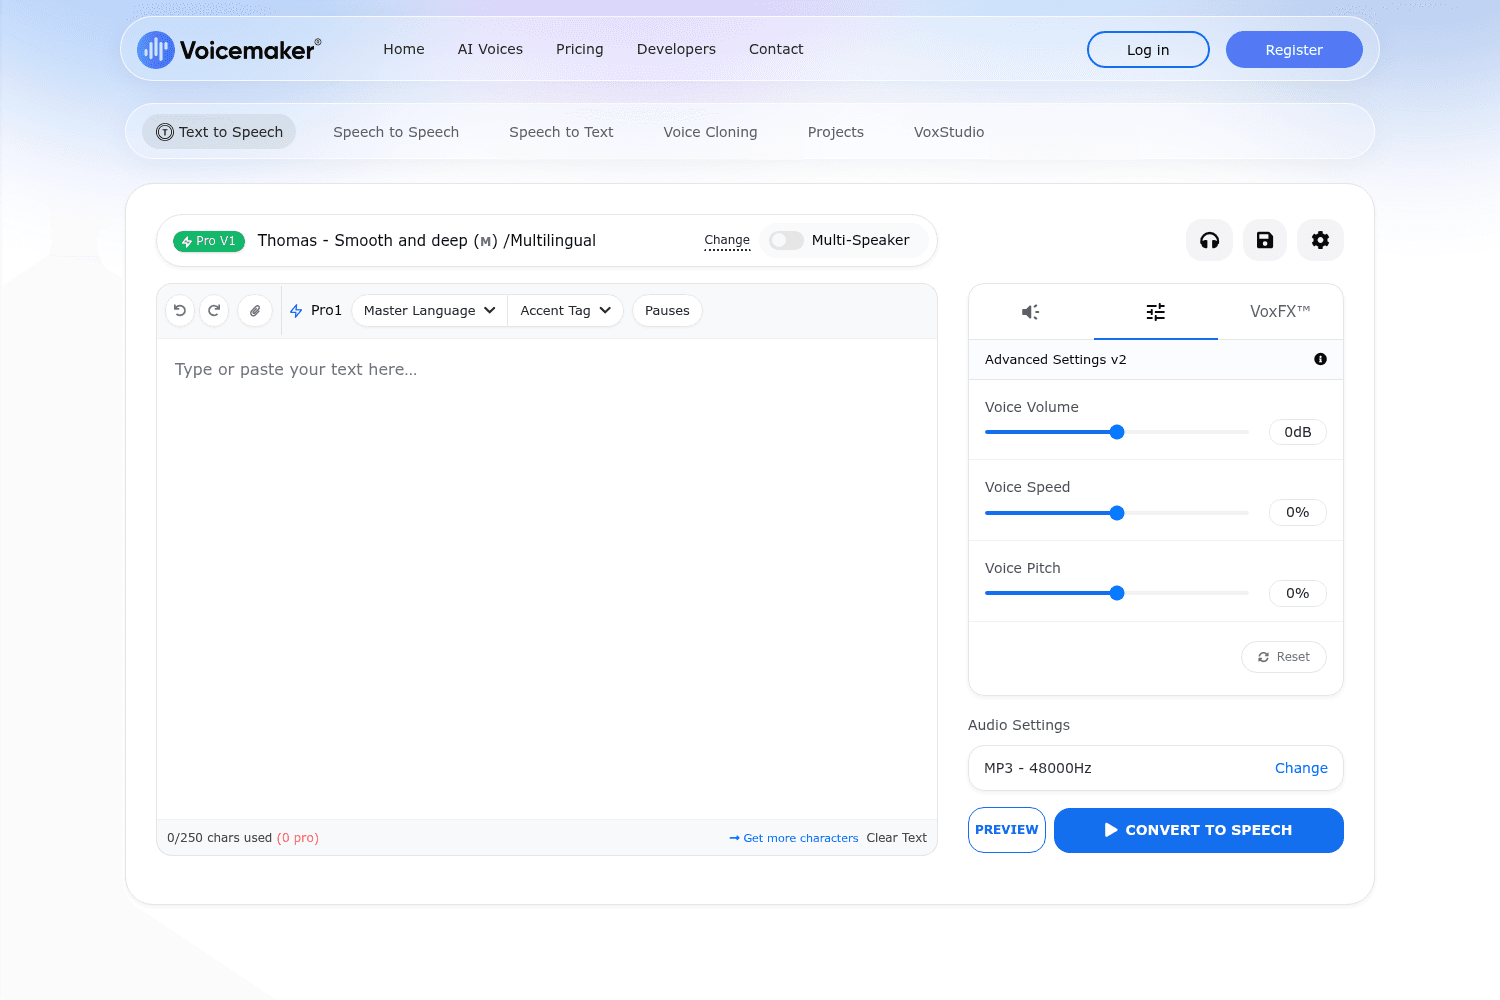Click the Voice Speed 0% value field
Image resolution: width=1500 pixels, height=1000 pixels.
[x=1298, y=512]
